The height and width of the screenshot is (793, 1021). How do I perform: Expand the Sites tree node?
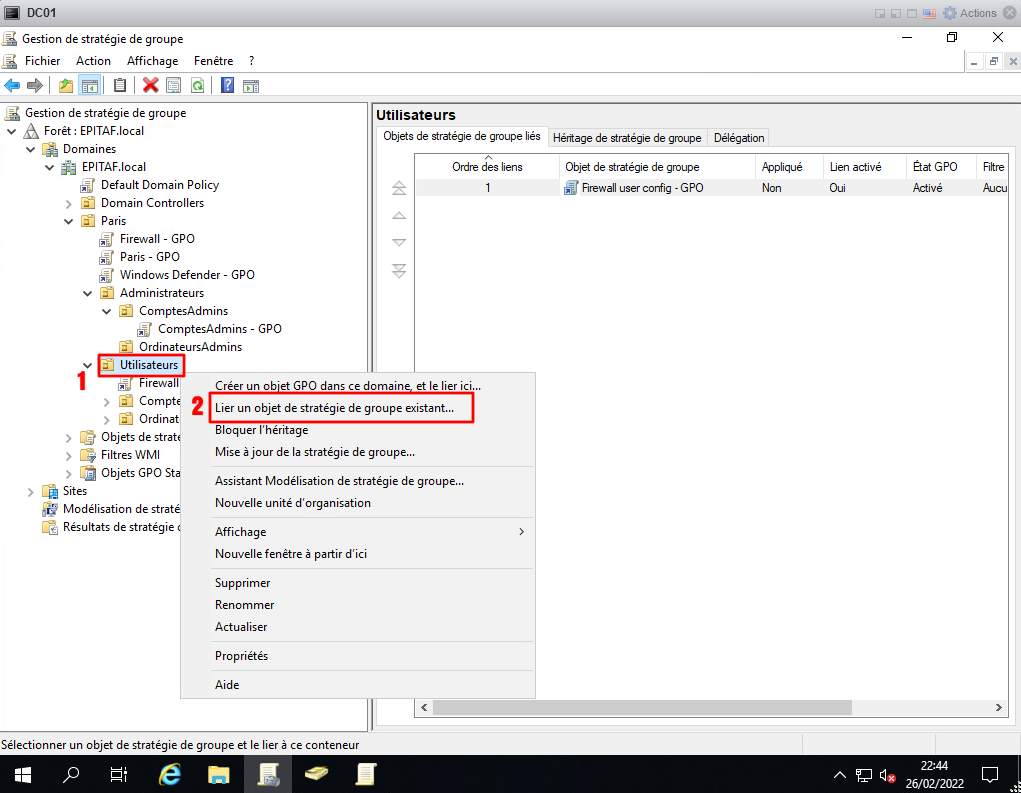[31, 491]
